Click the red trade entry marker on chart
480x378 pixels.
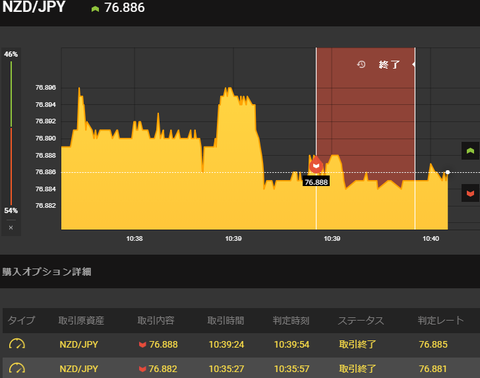click(316, 166)
